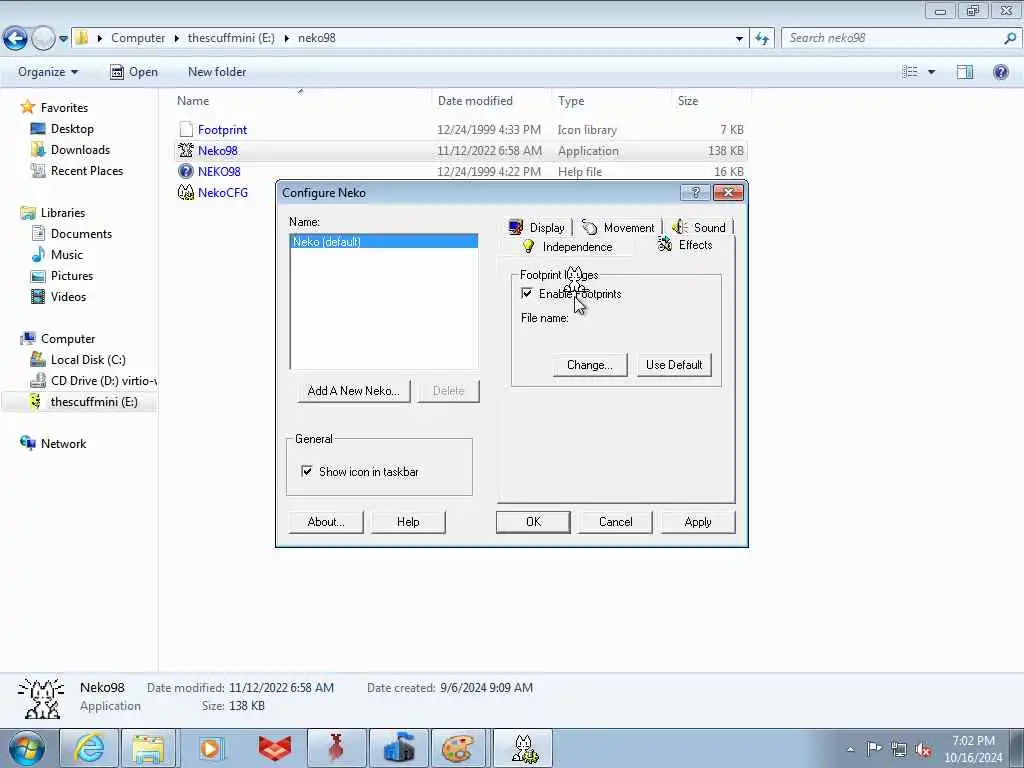Click New folder in the toolbar

(x=217, y=72)
